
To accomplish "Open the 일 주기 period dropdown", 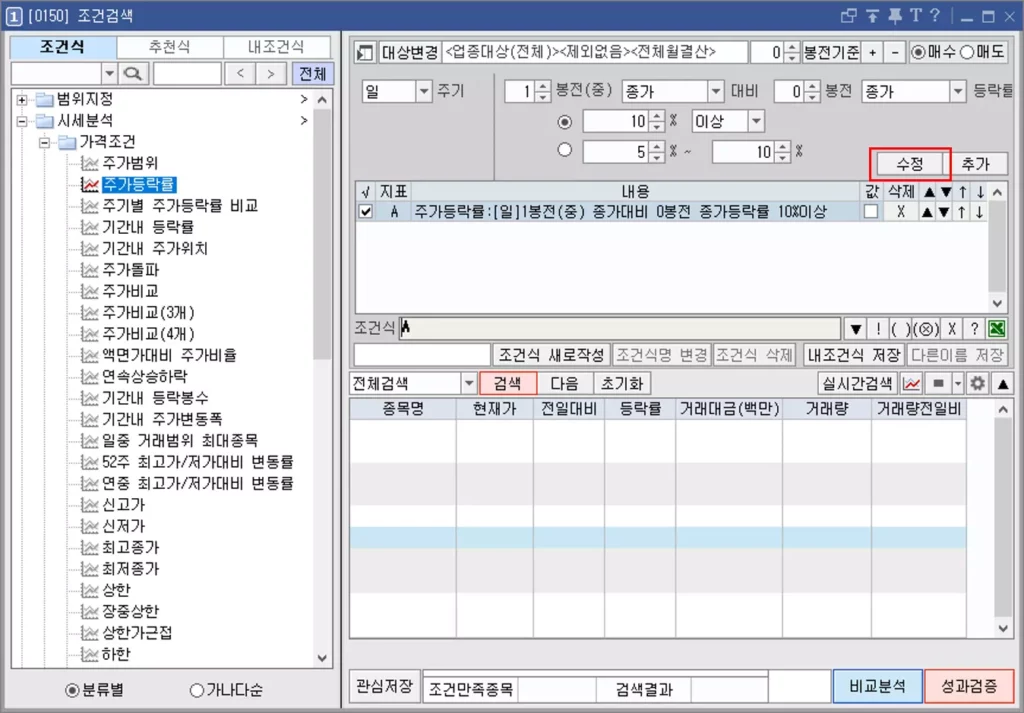I will point(424,91).
